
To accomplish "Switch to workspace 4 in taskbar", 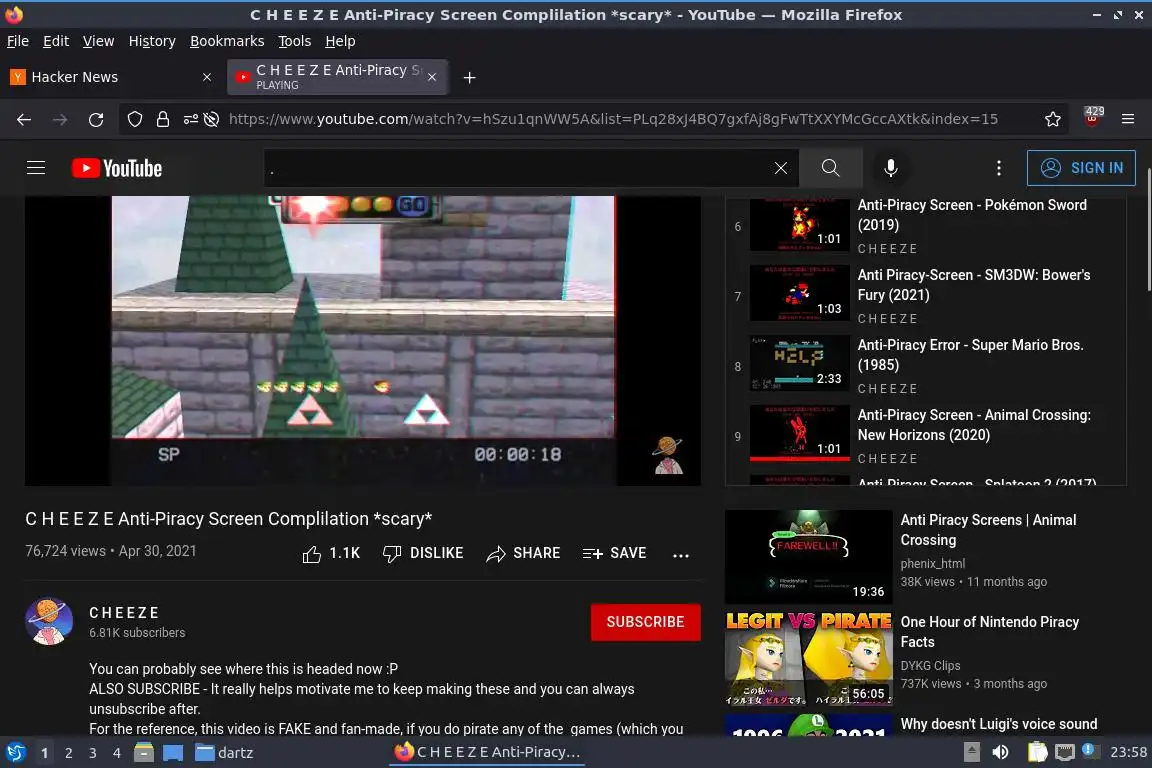I will point(117,753).
